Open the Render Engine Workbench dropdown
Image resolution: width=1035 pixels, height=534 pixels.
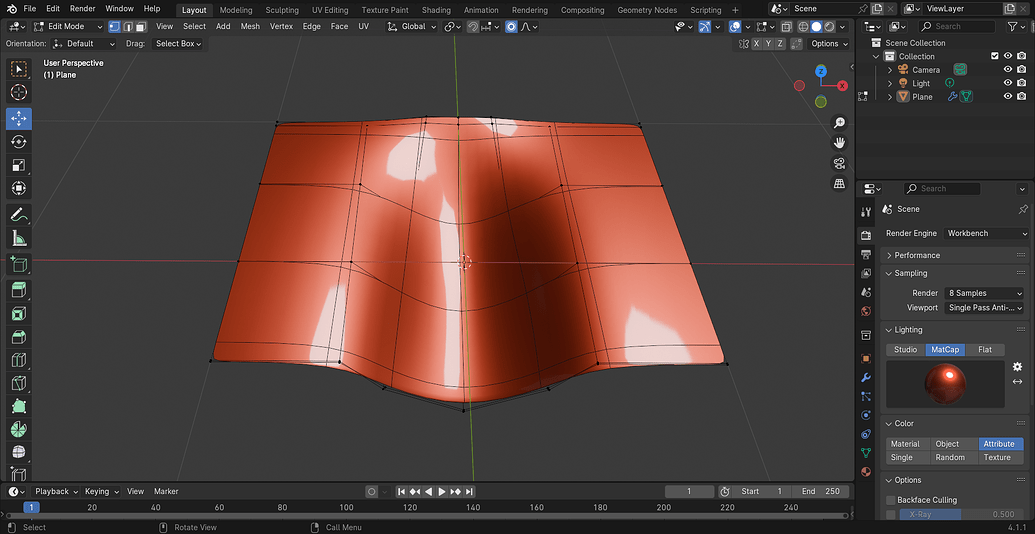986,233
